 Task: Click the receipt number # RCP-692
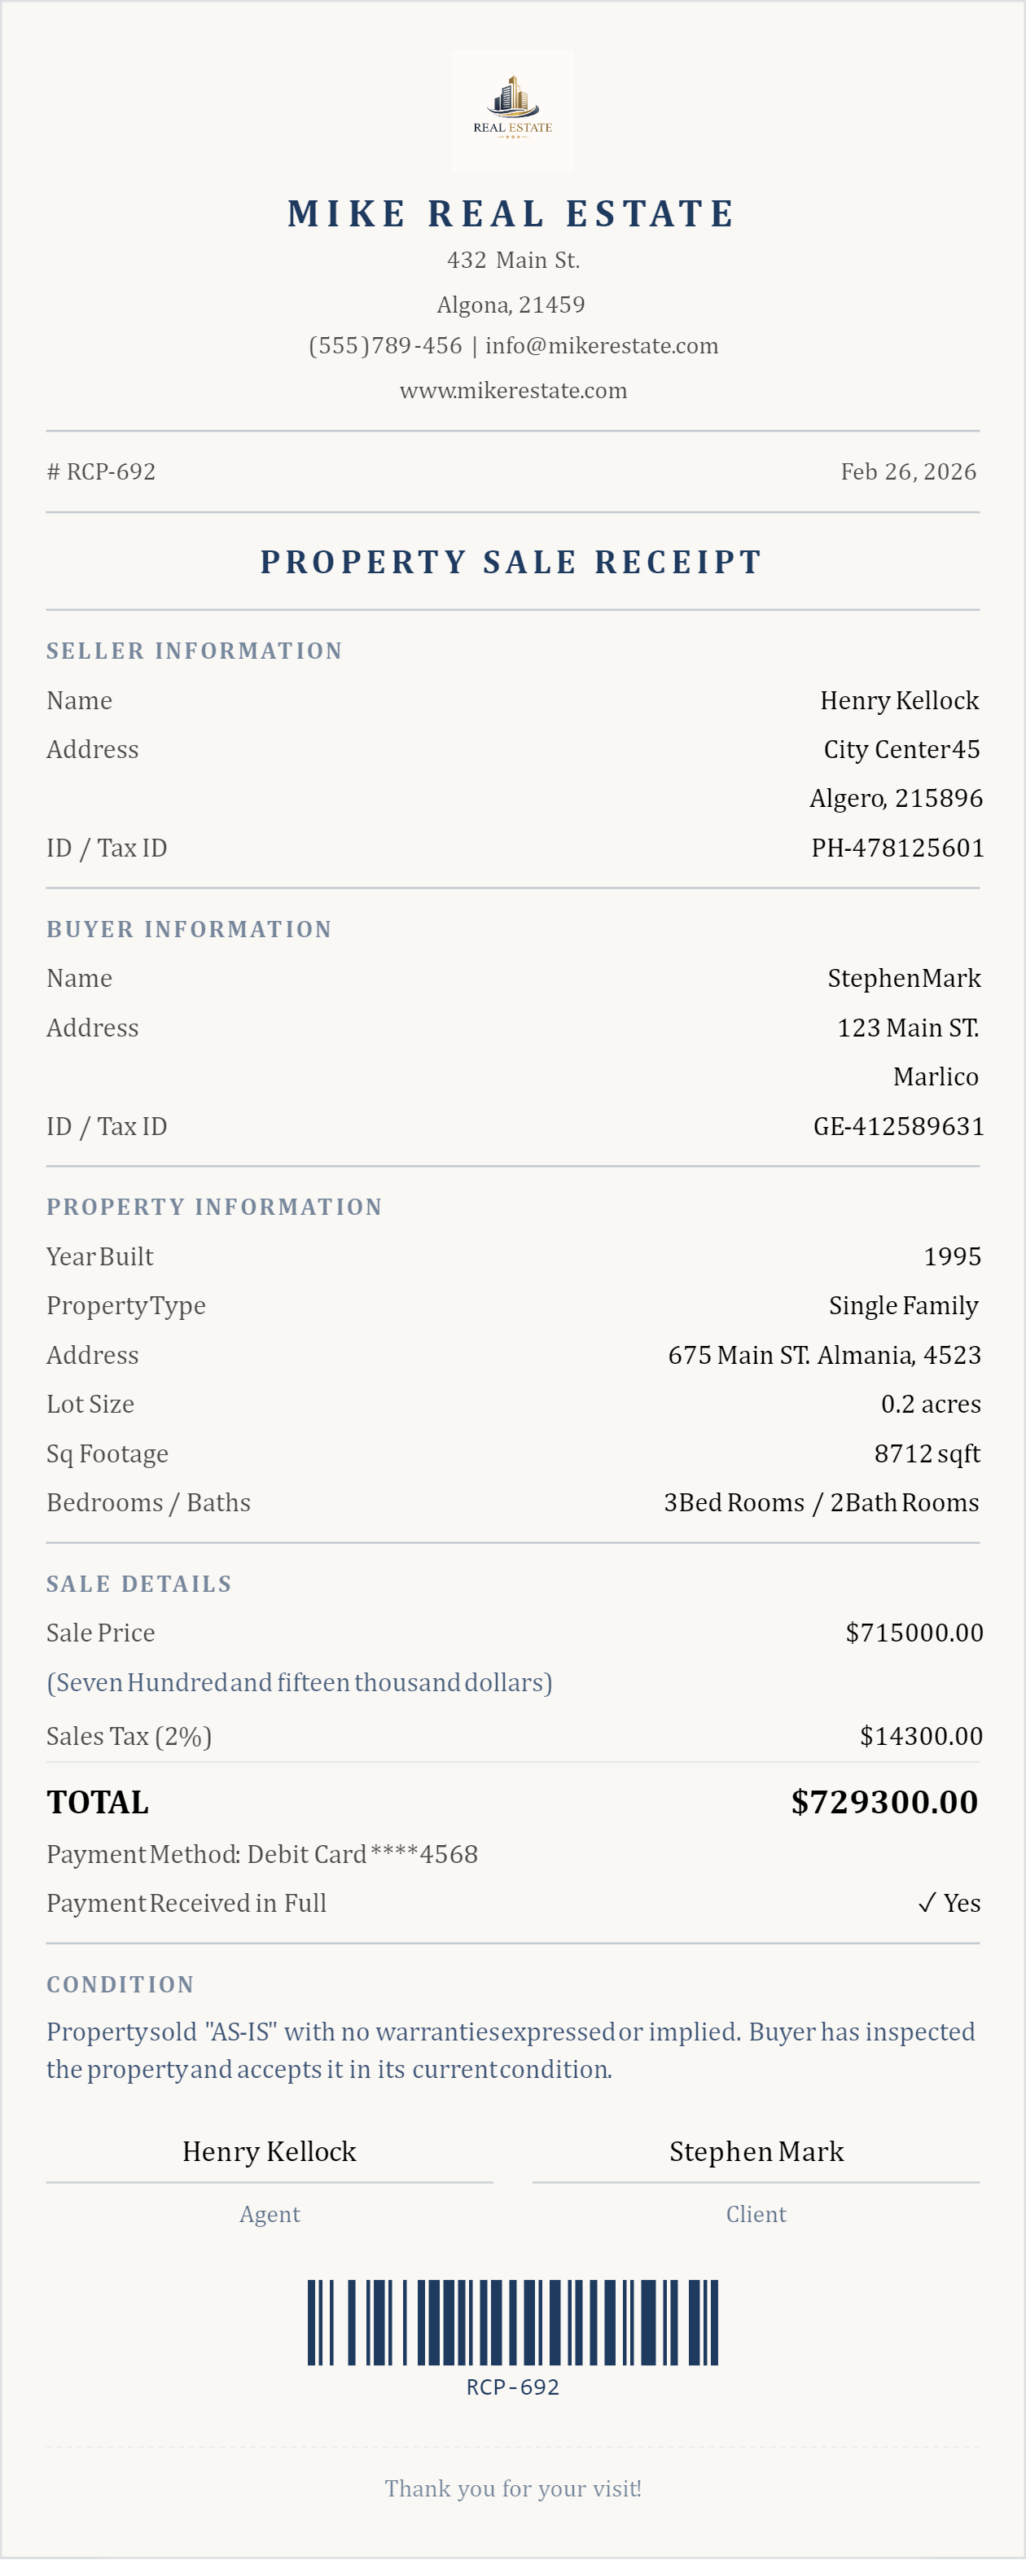pos(101,472)
